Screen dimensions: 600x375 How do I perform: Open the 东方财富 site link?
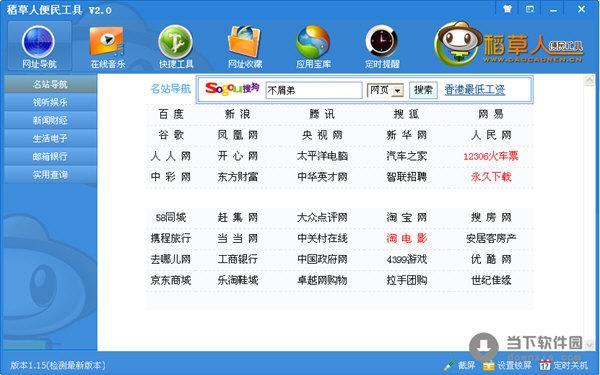click(238, 177)
